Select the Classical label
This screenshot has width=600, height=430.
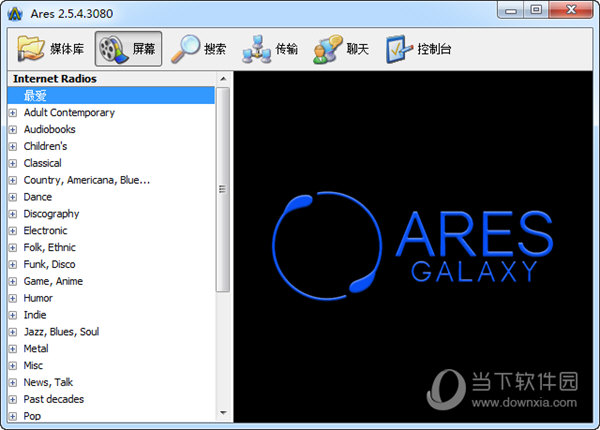[x=42, y=163]
